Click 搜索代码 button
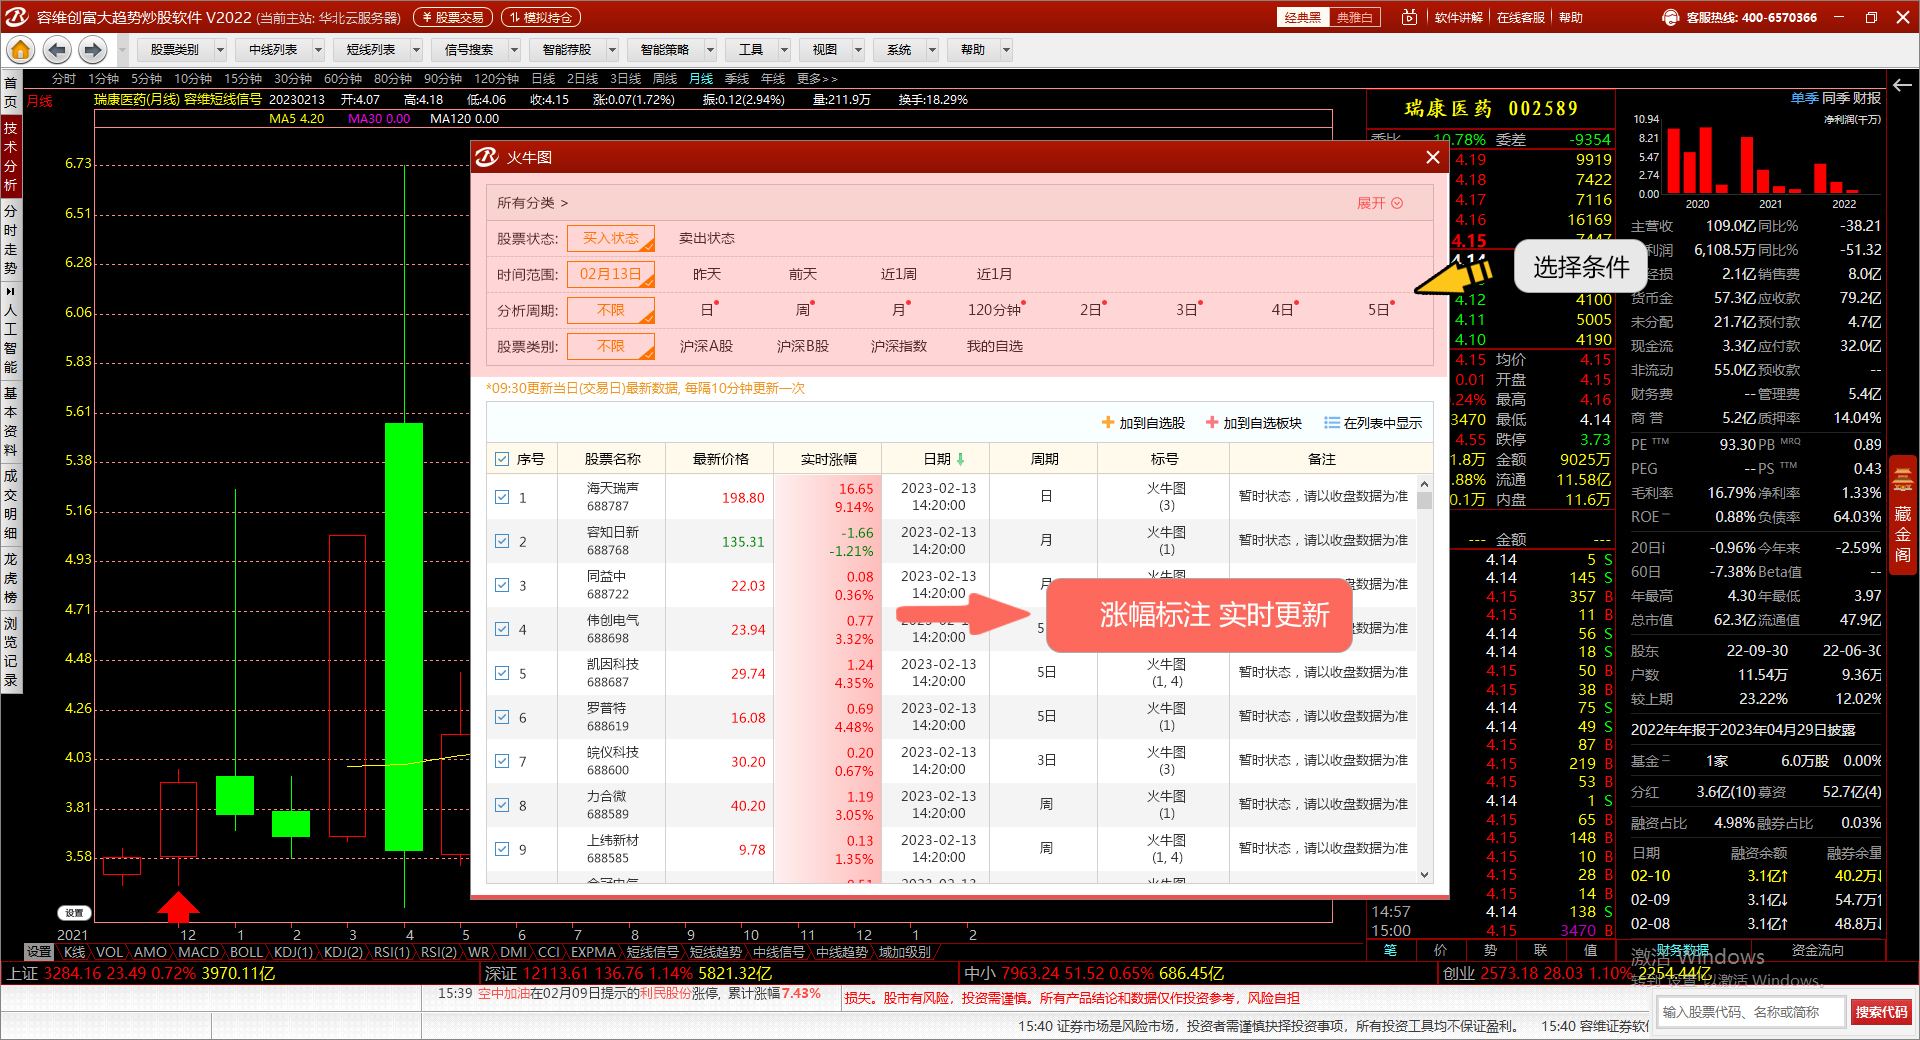Viewport: 1920px width, 1040px height. tap(1881, 1012)
